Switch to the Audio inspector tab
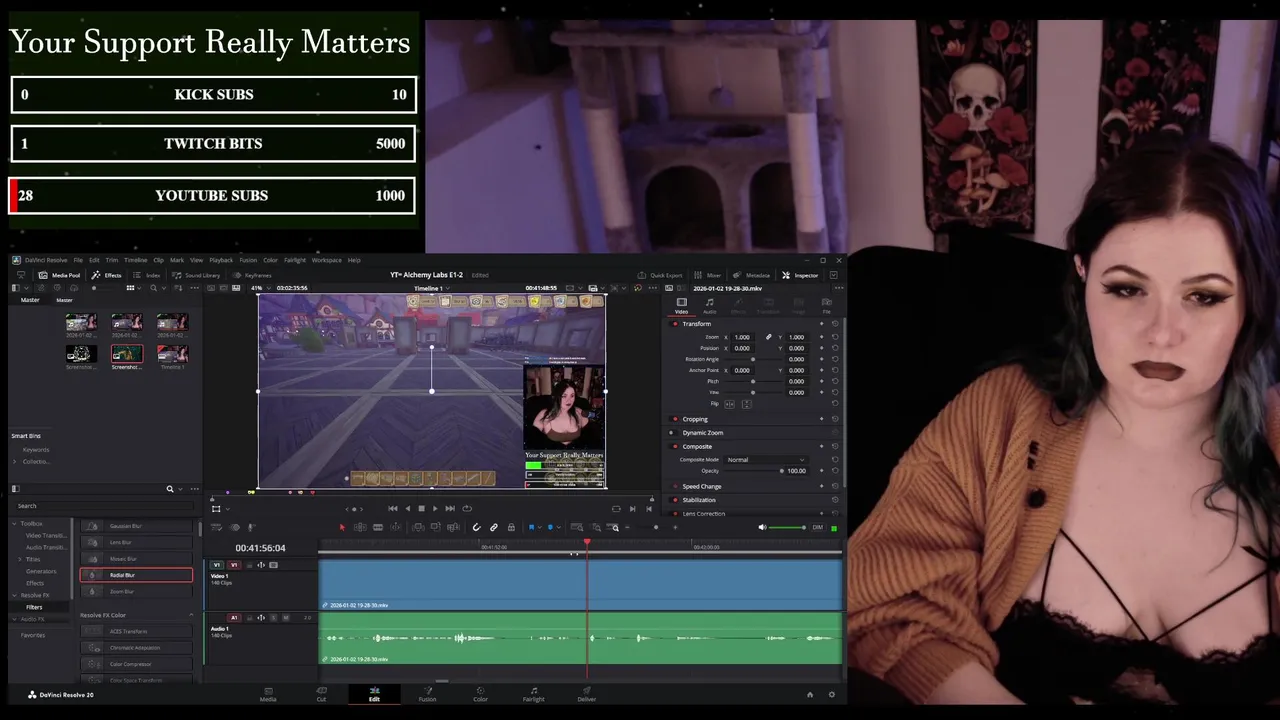 tap(710, 305)
